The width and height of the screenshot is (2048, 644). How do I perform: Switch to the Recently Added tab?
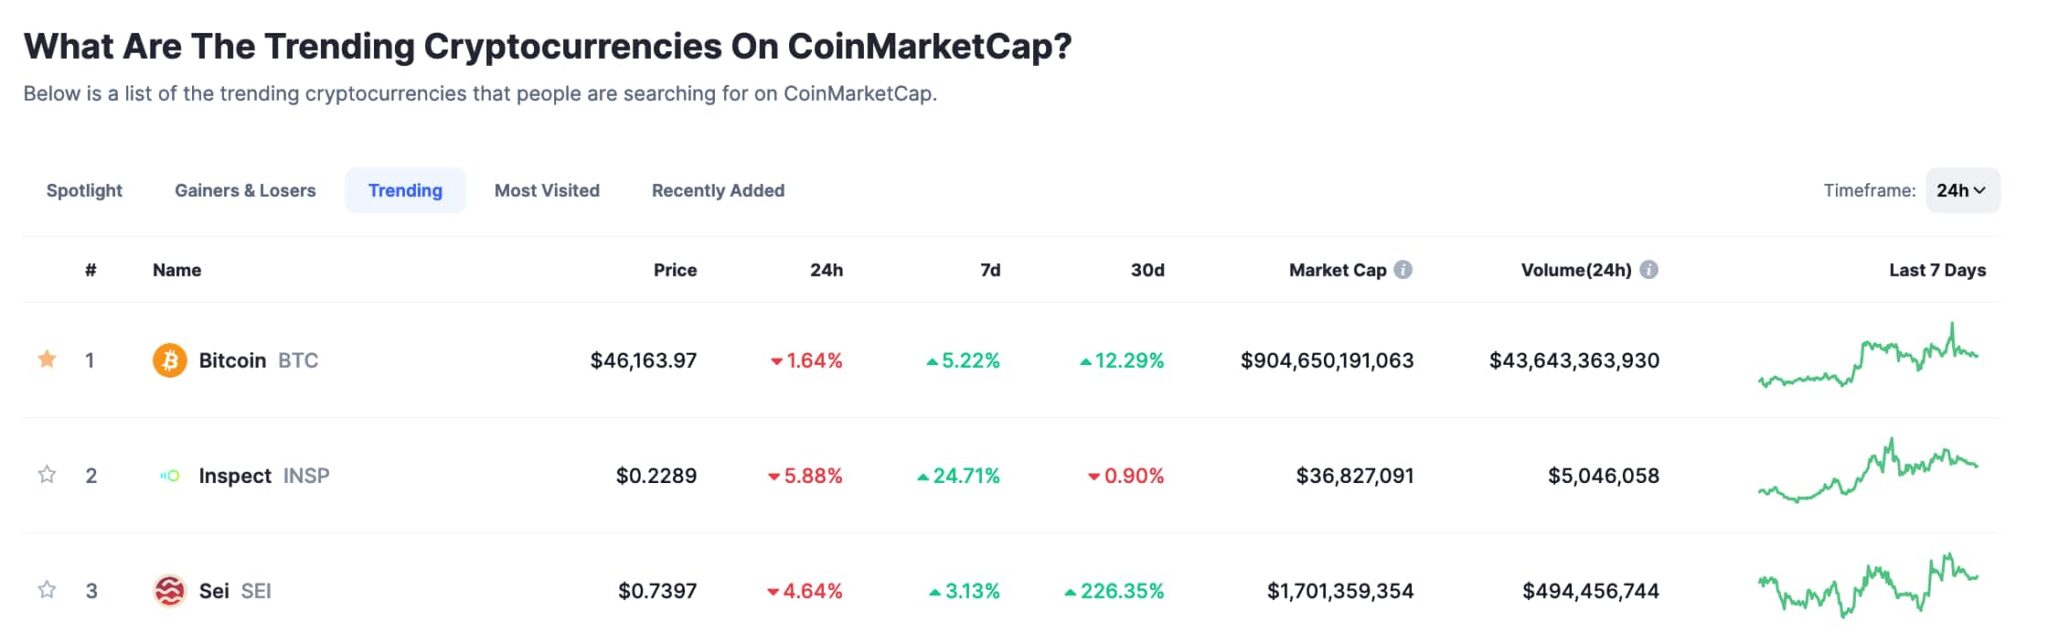717,190
